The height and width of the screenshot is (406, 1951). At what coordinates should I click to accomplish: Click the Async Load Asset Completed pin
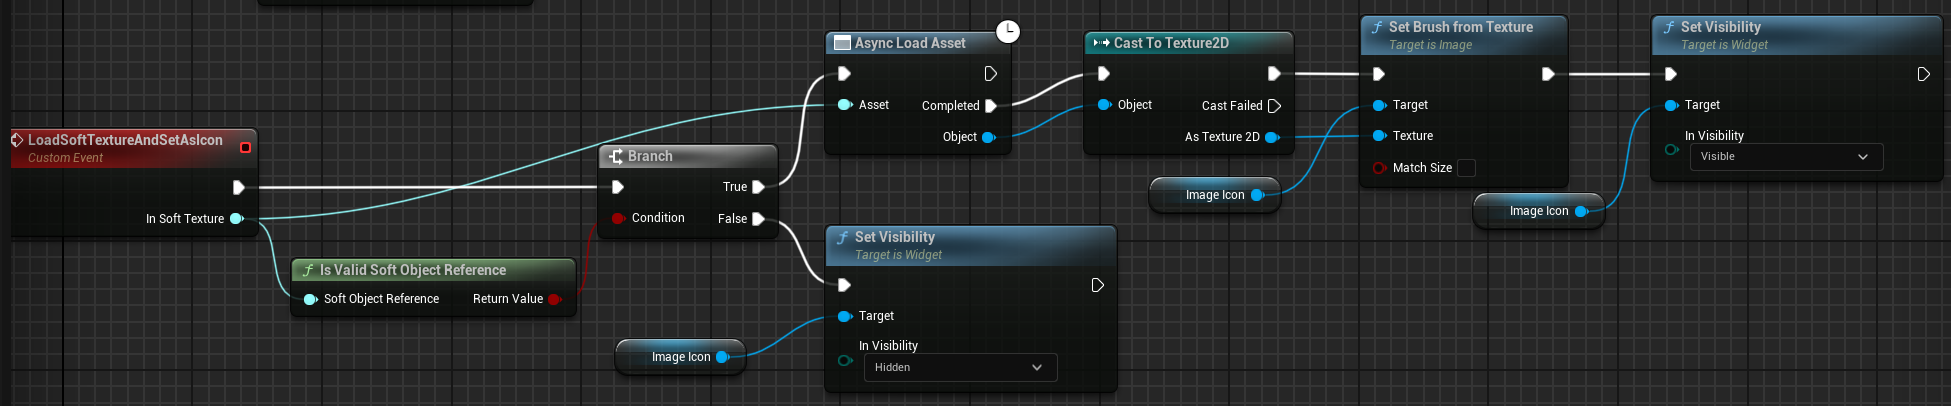coord(990,106)
